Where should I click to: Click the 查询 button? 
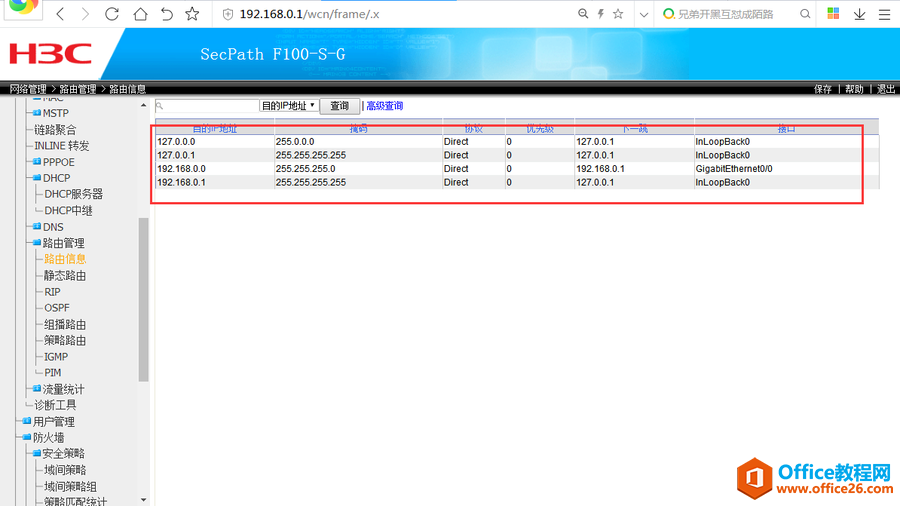pyautogui.click(x=339, y=106)
